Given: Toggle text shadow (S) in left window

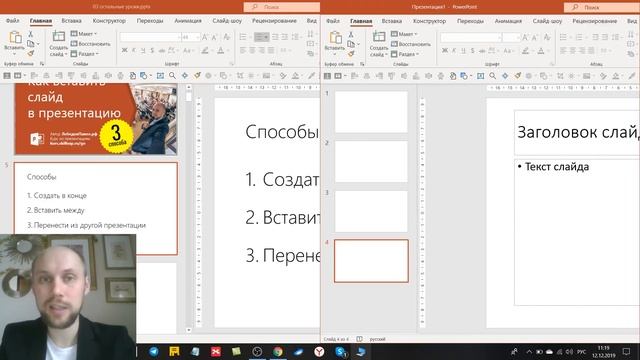Looking at the screenshot, I should click(x=152, y=51).
